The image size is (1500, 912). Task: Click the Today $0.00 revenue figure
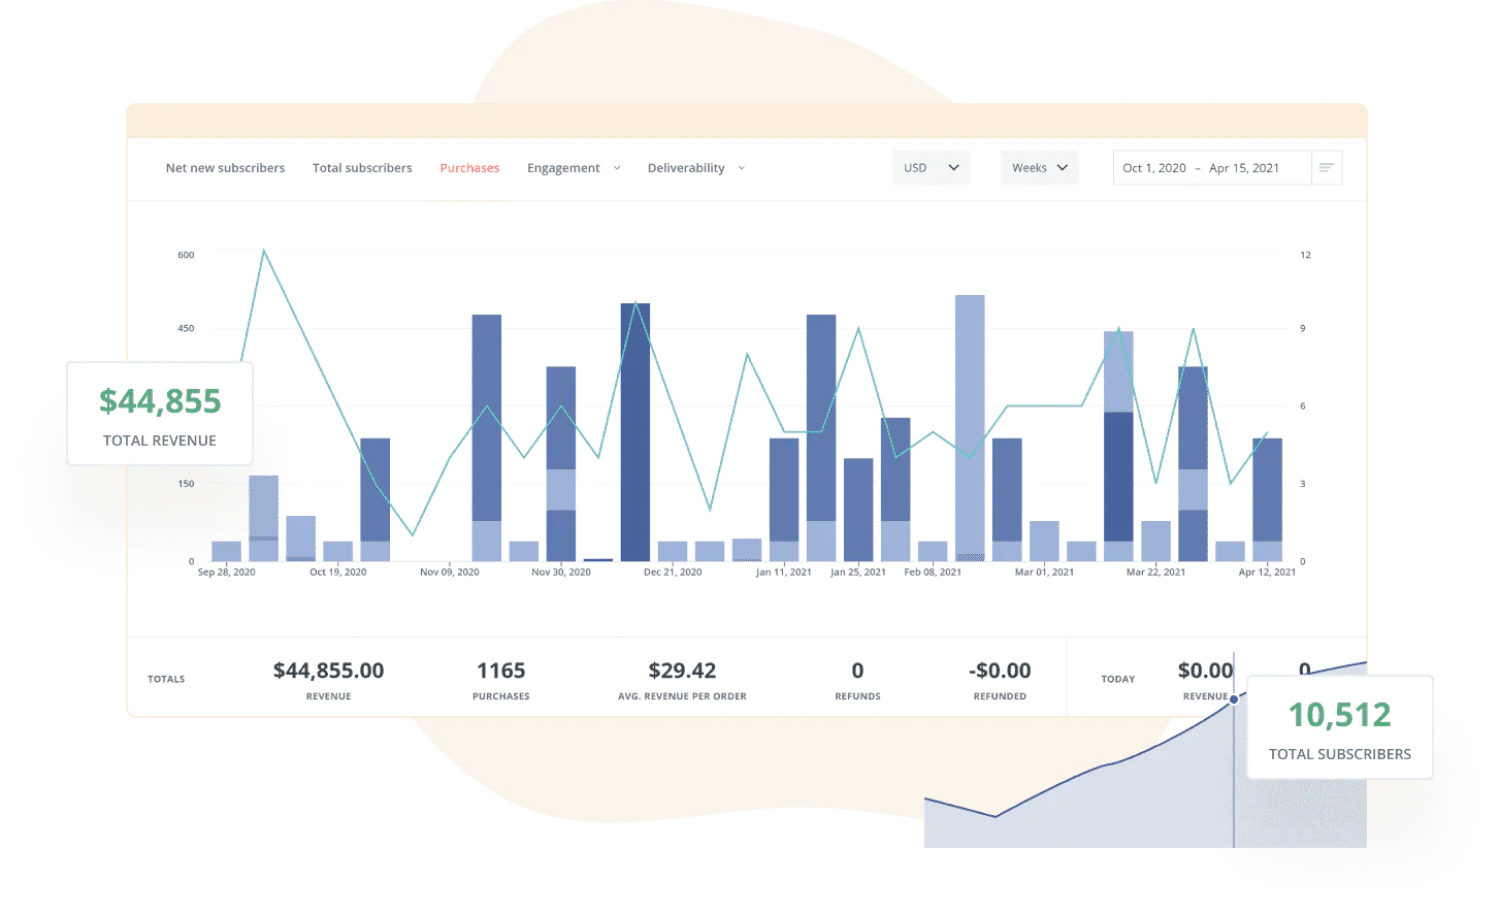[x=1204, y=671]
